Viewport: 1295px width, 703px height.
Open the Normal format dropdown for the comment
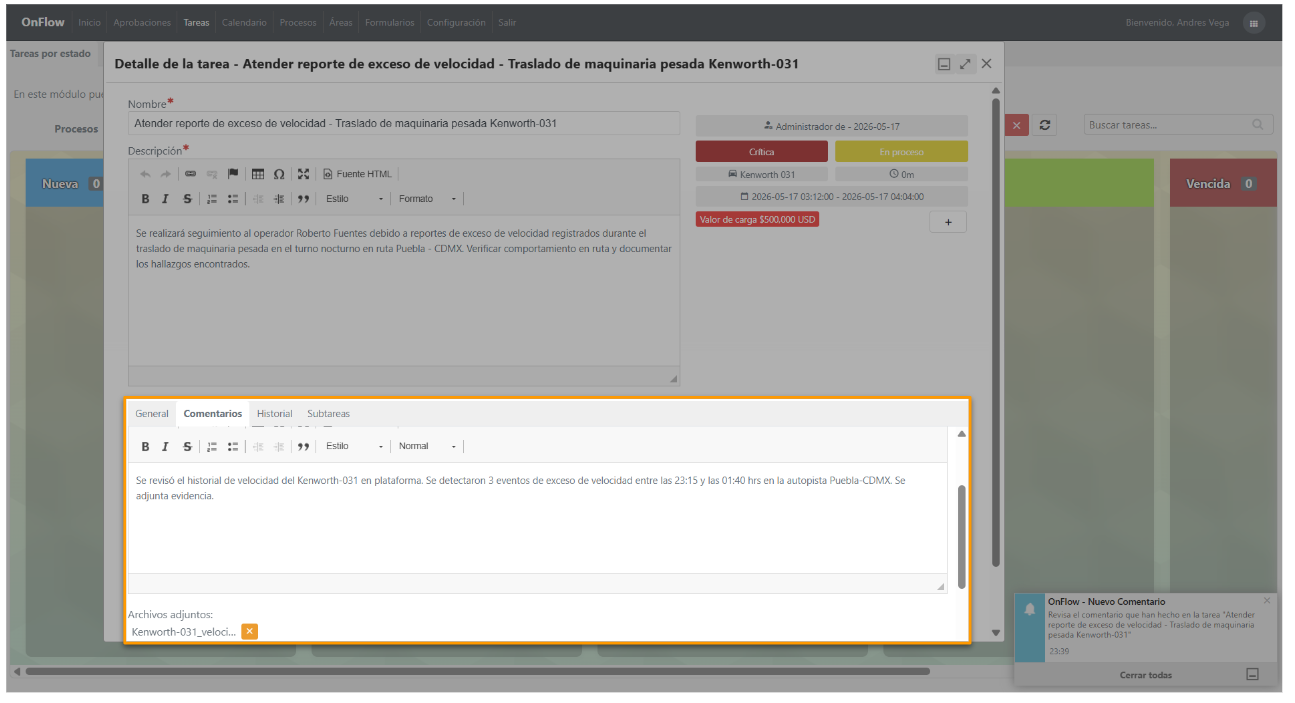coord(428,447)
